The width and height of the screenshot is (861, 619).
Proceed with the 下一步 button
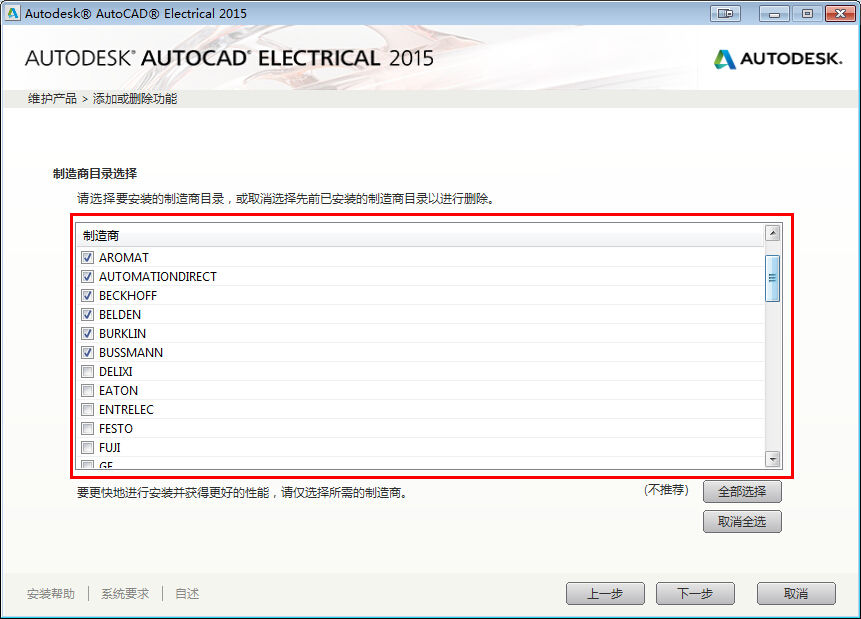(x=695, y=594)
